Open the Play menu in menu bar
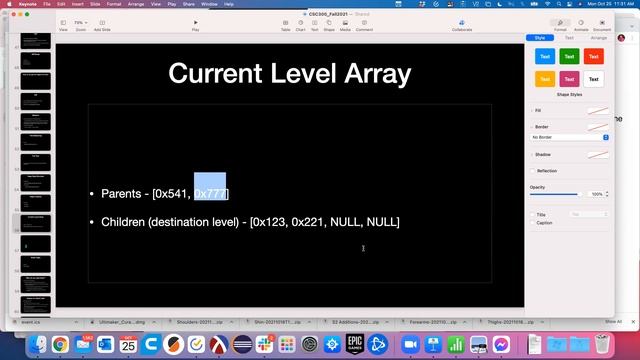Image resolution: width=640 pixels, height=360 pixels. [x=172, y=4]
